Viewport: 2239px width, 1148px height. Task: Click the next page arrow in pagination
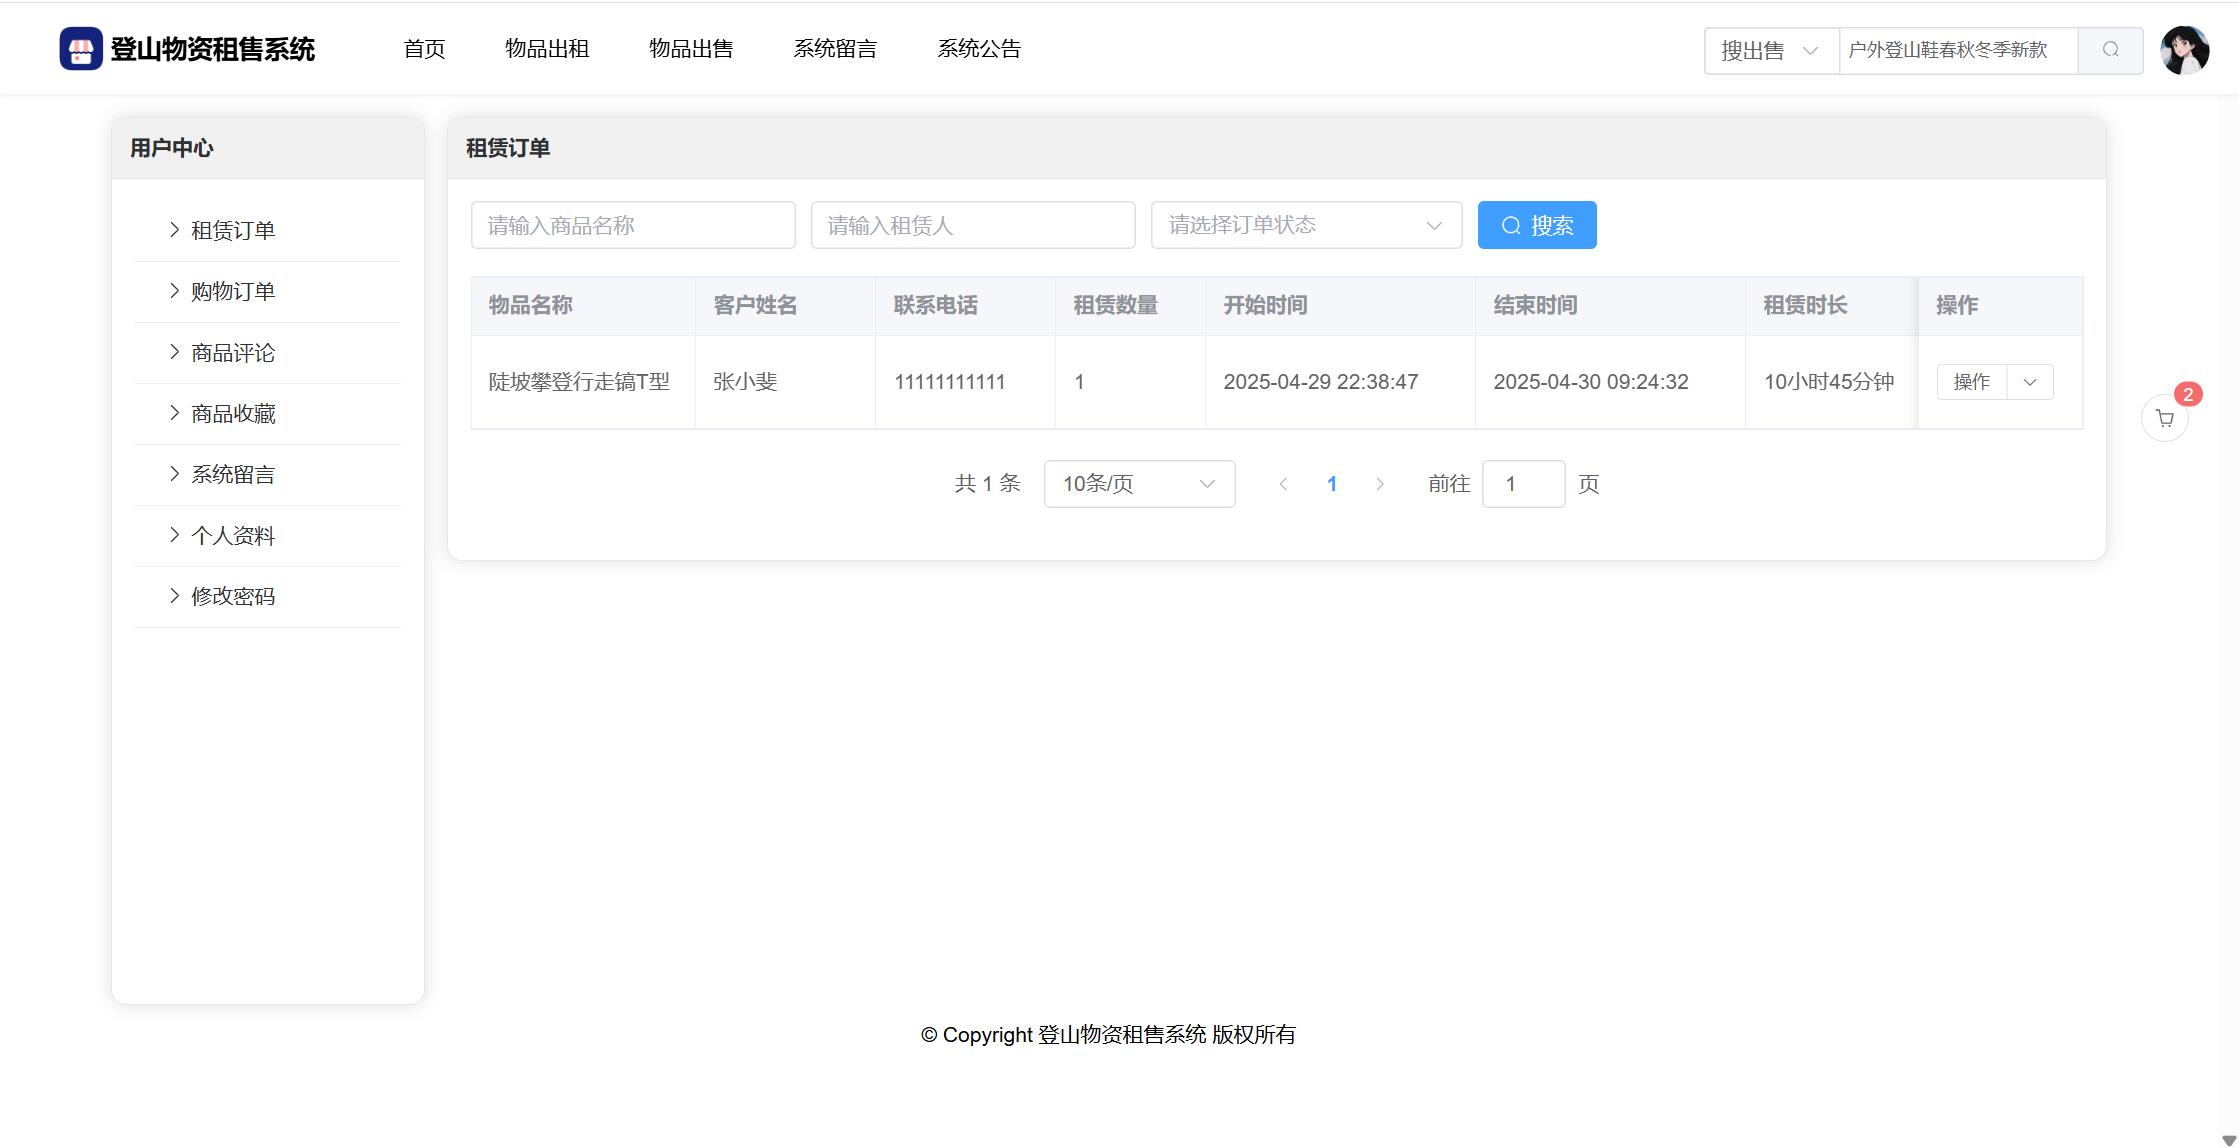pos(1380,484)
